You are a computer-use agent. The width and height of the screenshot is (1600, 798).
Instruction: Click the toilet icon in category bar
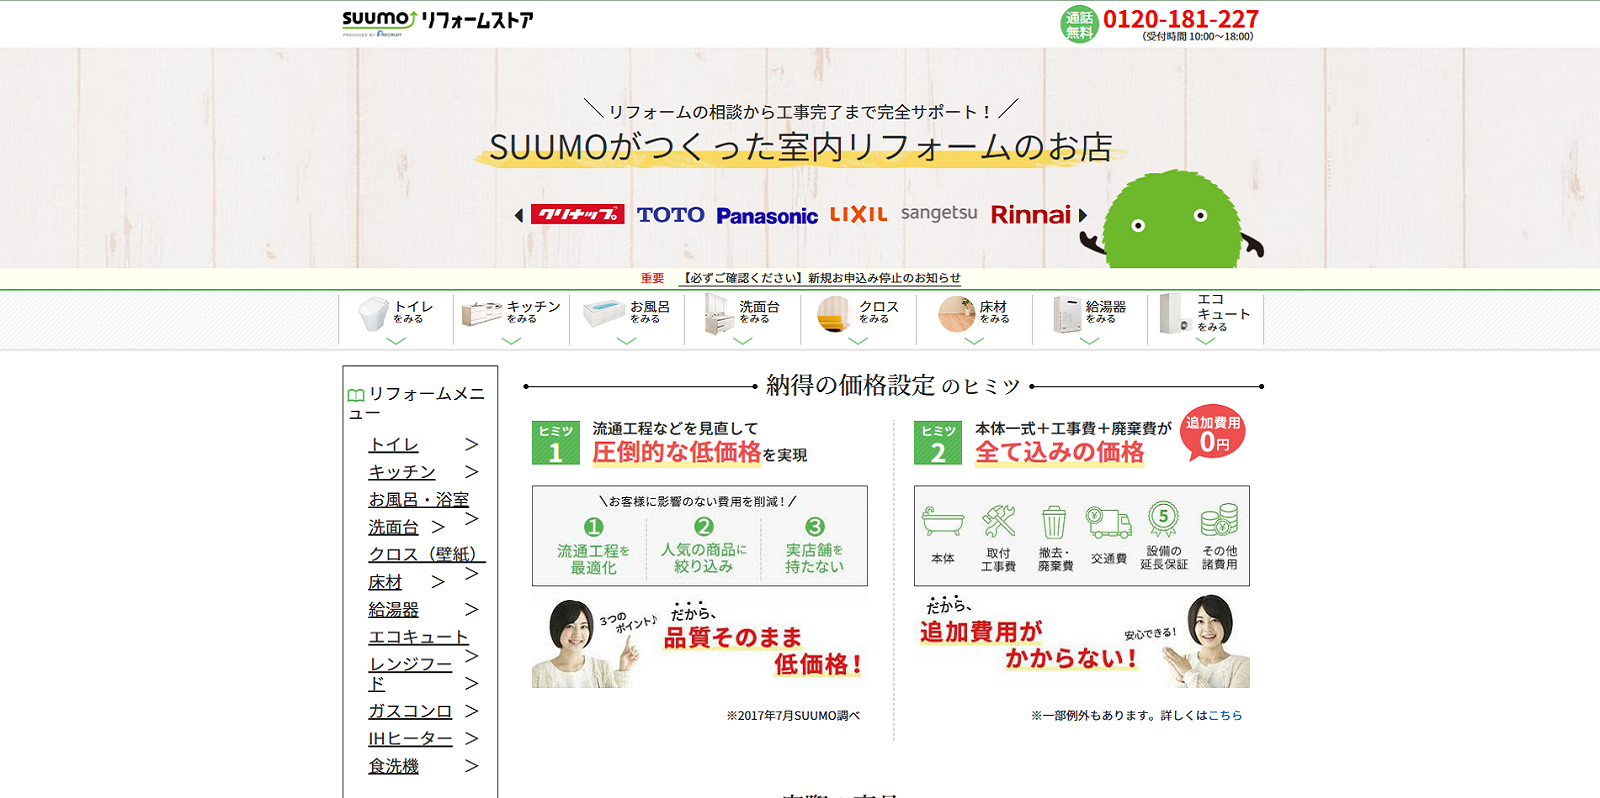373,314
